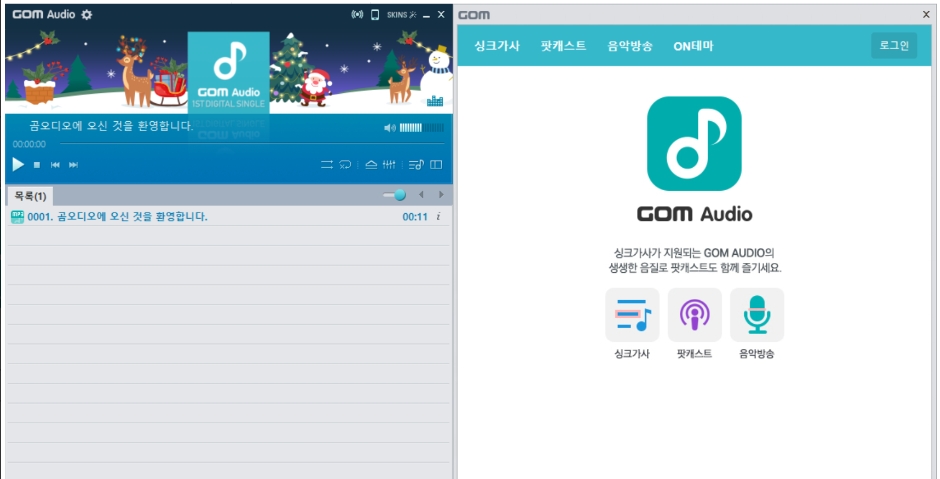Click the playback seek bar
The image size is (940, 479).
pos(252,144)
